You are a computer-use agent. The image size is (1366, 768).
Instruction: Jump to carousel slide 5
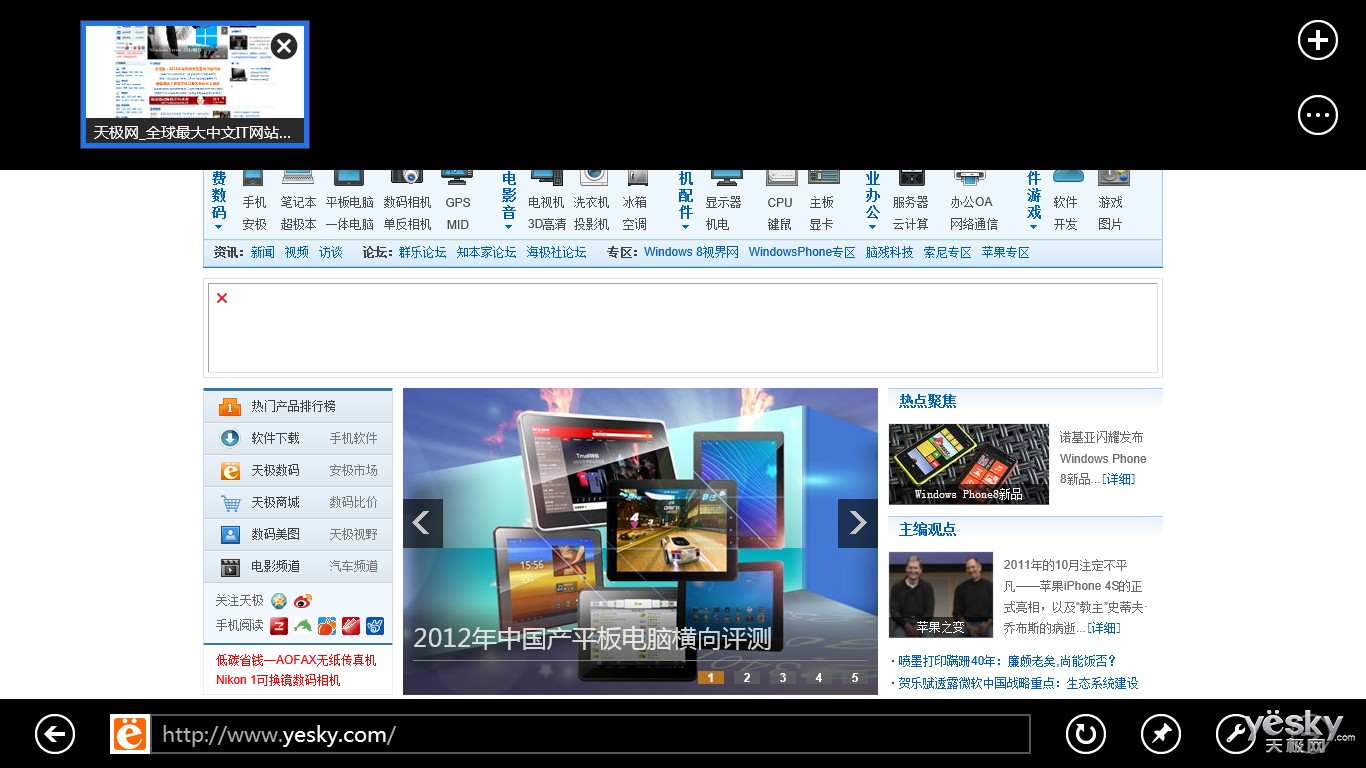(854, 678)
